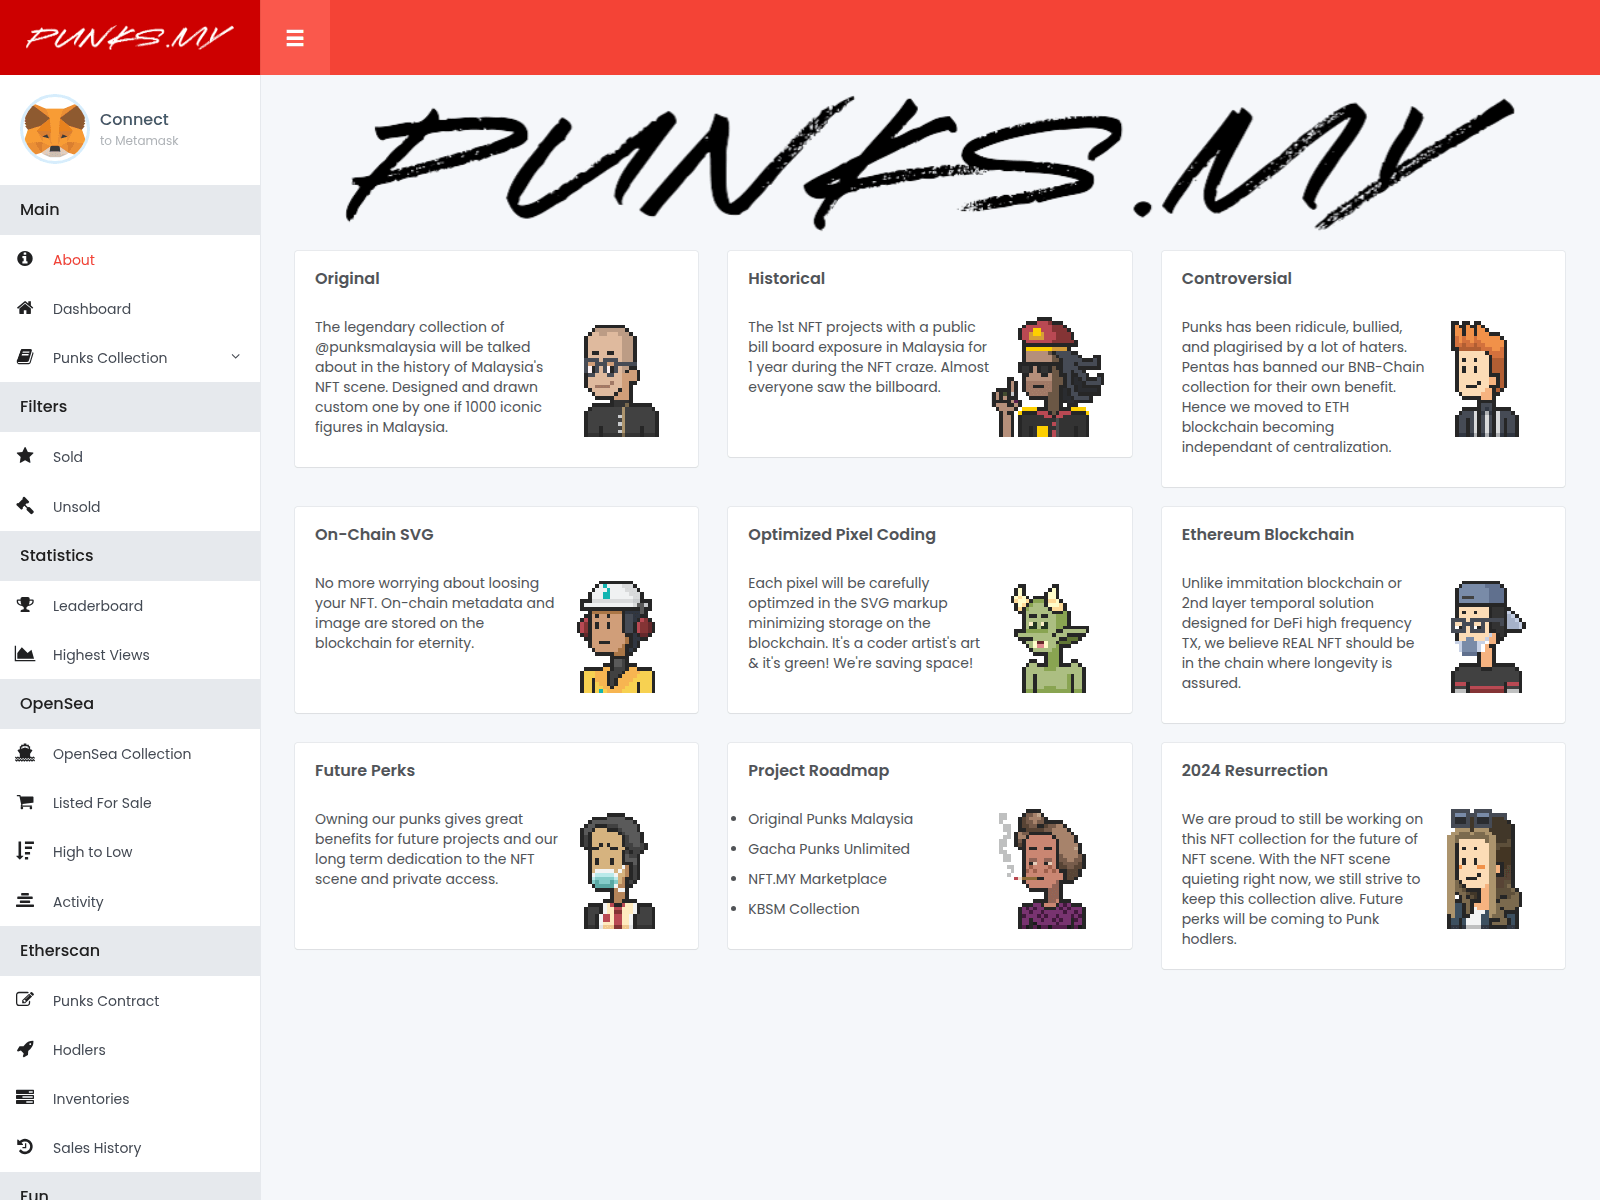Image resolution: width=1600 pixels, height=1200 pixels.
Task: Click the masked punk in Future Perks card
Action: point(616,871)
